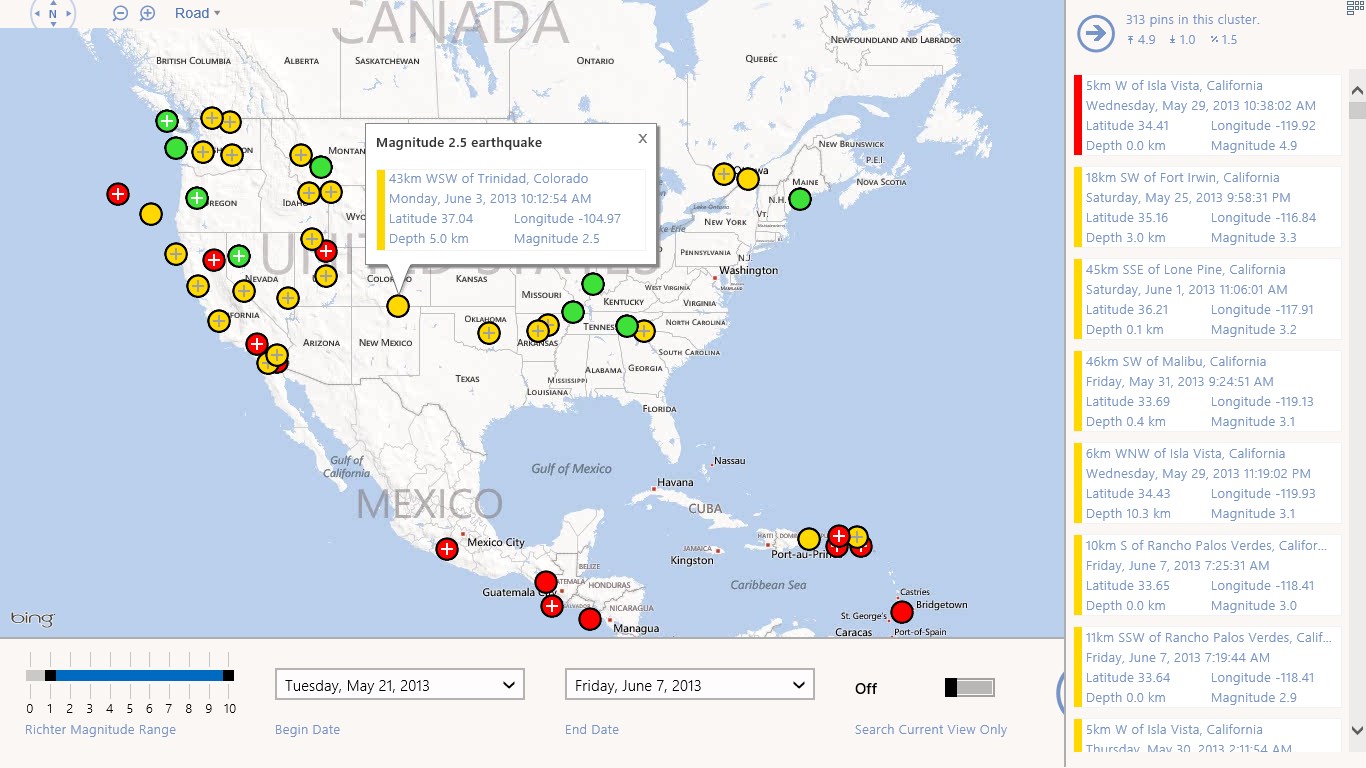
Task: Open the Begin Date dropdown
Action: pyautogui.click(x=399, y=684)
